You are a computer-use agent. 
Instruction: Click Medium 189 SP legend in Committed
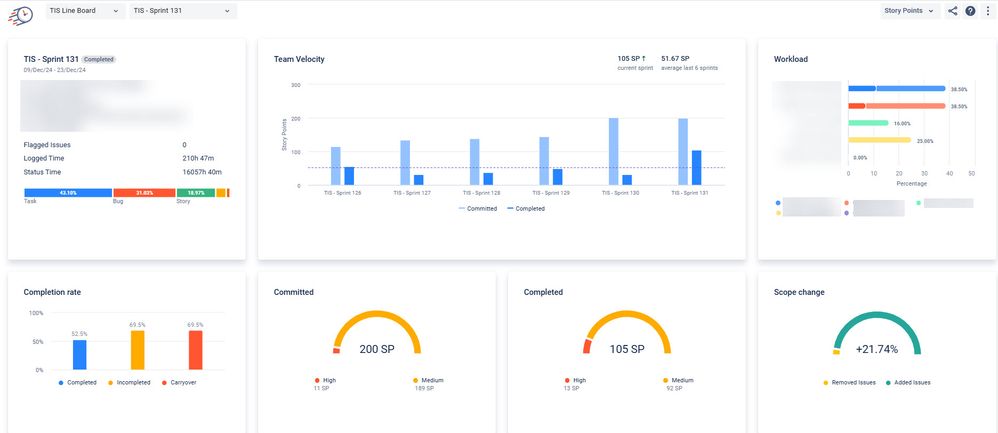(428, 384)
